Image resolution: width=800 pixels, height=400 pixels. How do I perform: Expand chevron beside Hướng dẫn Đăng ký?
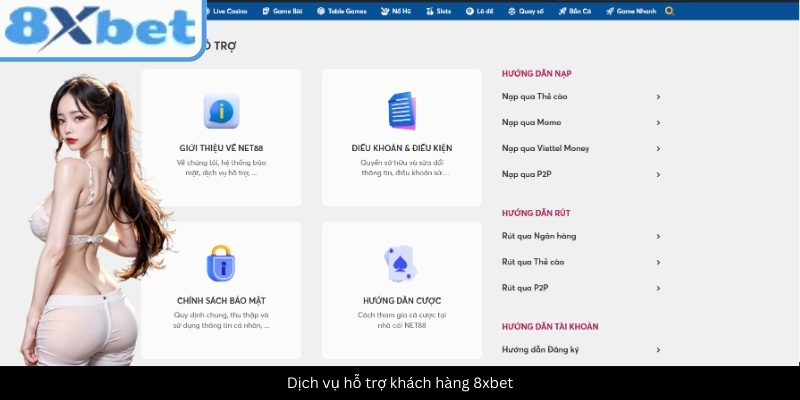[658, 350]
